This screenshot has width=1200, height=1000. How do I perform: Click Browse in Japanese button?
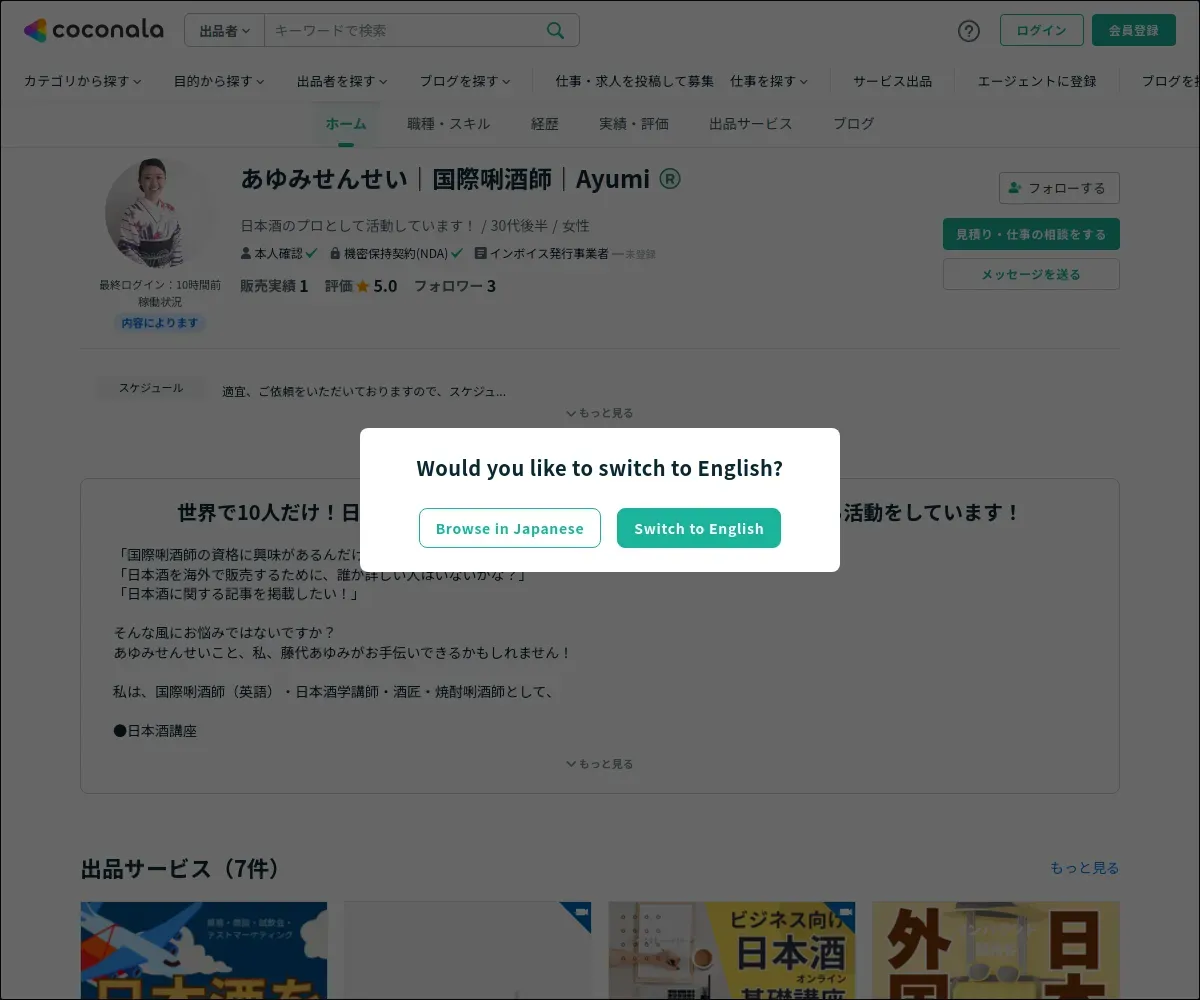510,528
